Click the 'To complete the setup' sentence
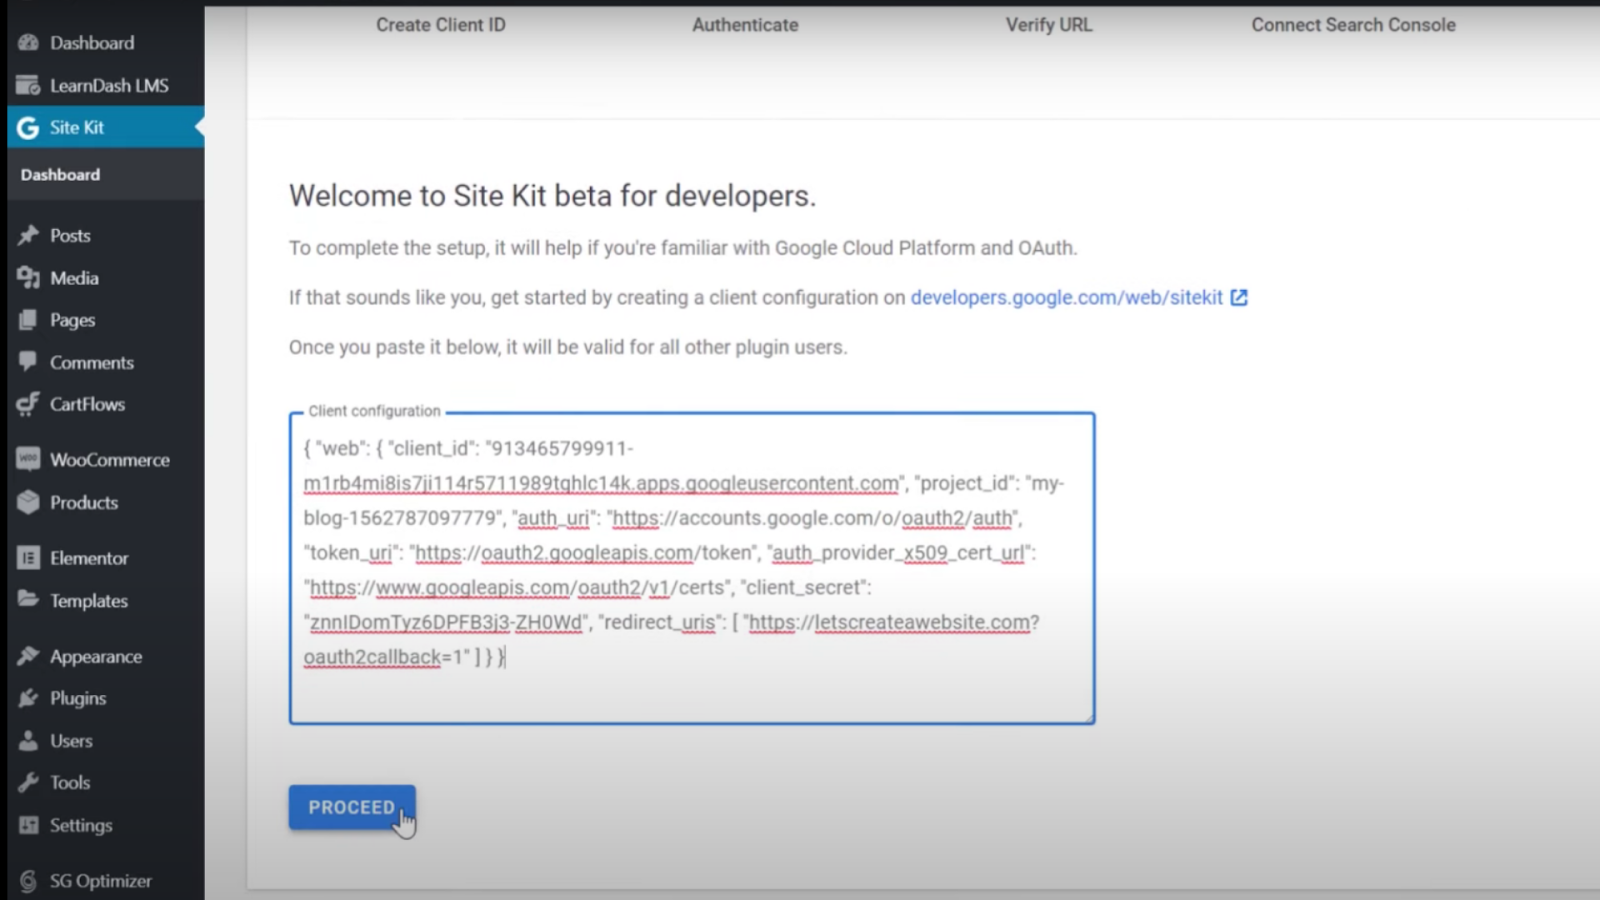 click(683, 248)
